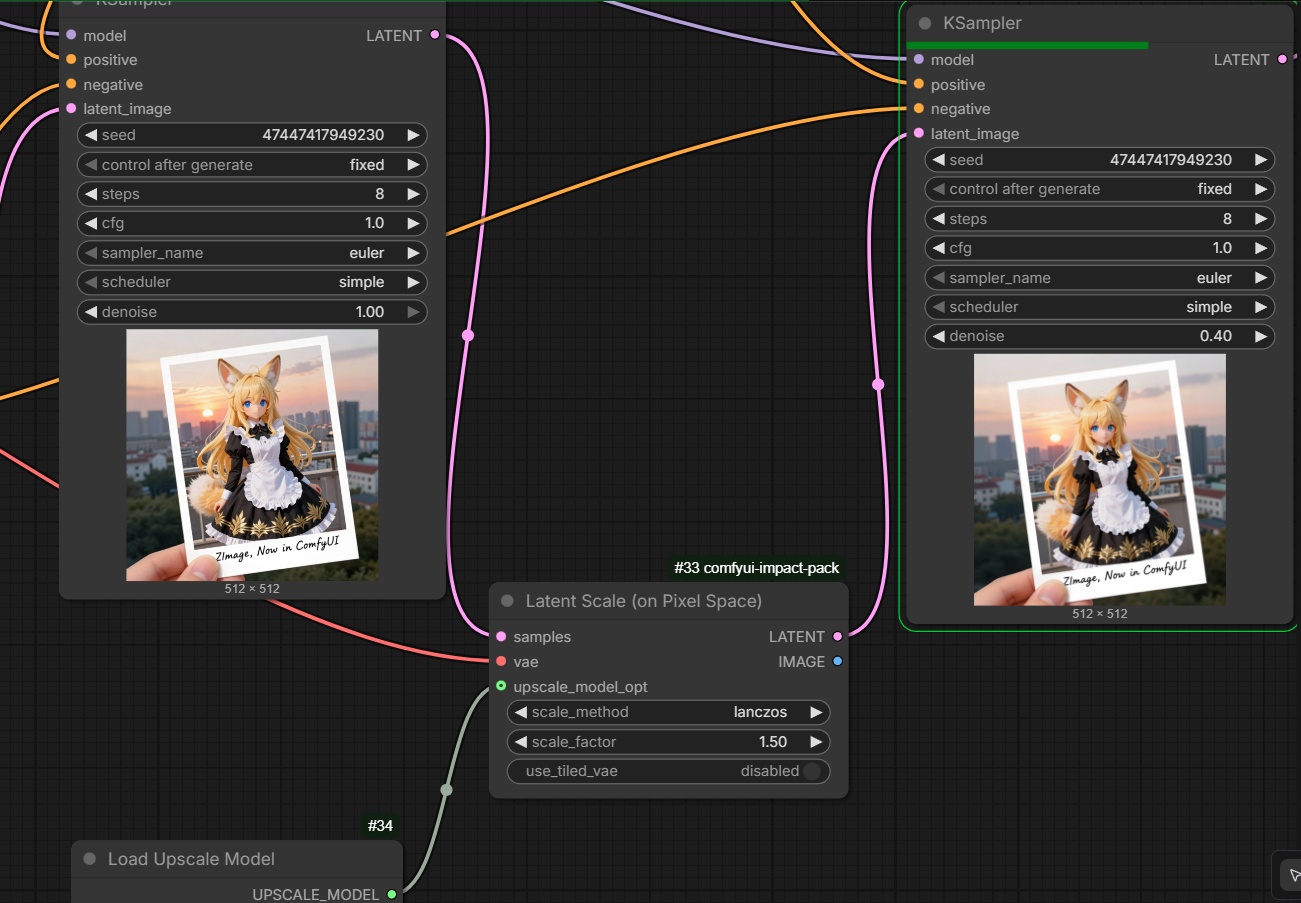Image resolution: width=1301 pixels, height=903 pixels.
Task: Click the UPSCALE_MODEL output connector
Action: tap(391, 894)
